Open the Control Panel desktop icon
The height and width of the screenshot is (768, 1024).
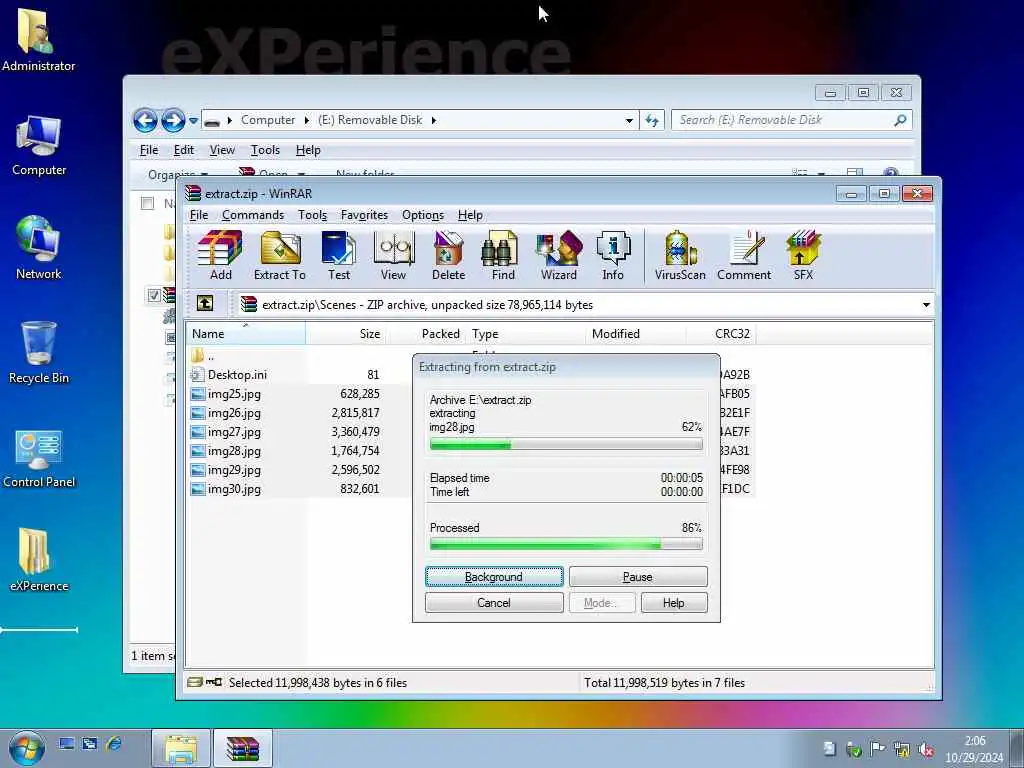coord(39,458)
